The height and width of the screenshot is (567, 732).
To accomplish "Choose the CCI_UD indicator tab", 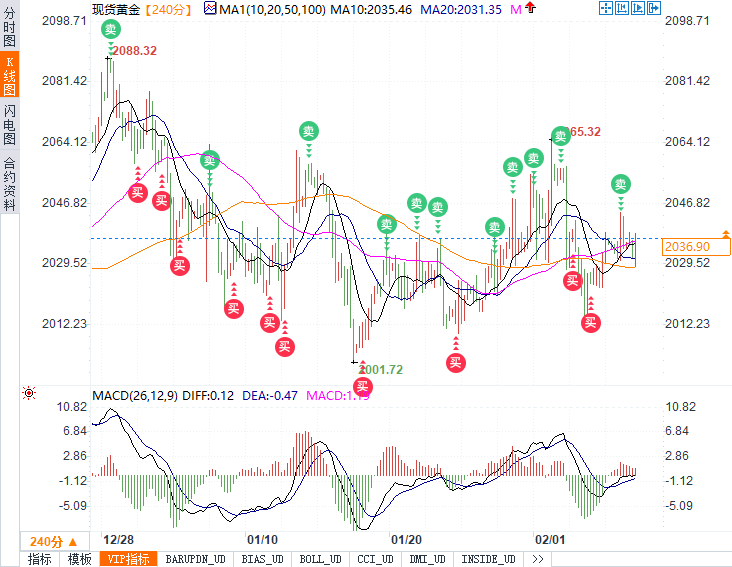I will point(375,559).
